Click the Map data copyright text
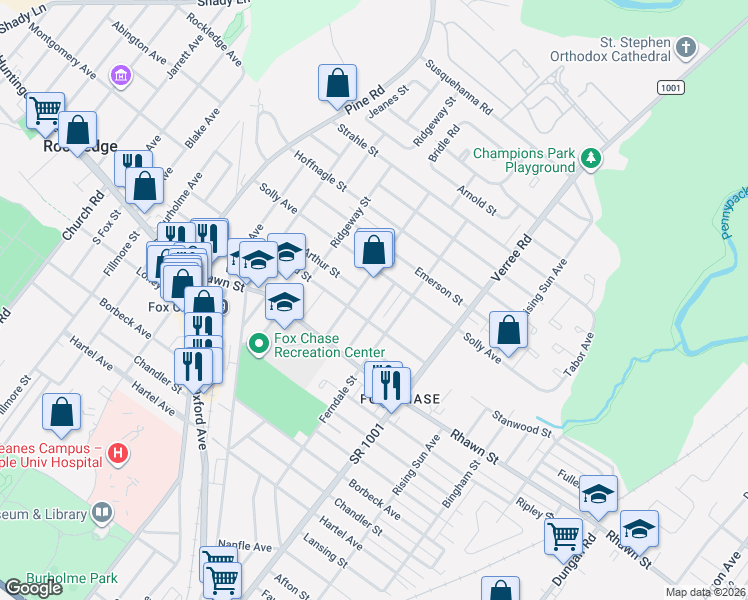This screenshot has height=600, width=748. (706, 592)
